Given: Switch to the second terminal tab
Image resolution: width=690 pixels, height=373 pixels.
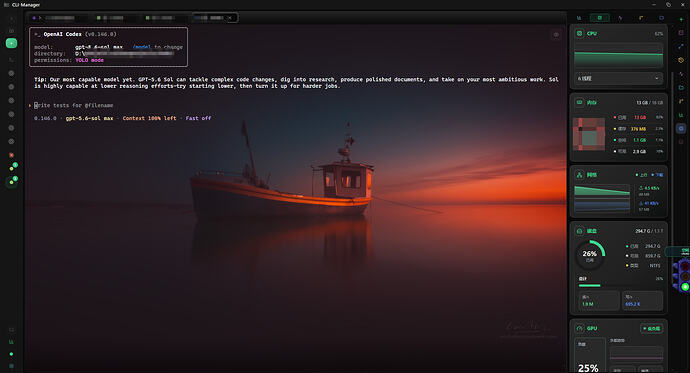Looking at the screenshot, I should pyautogui.click(x=110, y=18).
